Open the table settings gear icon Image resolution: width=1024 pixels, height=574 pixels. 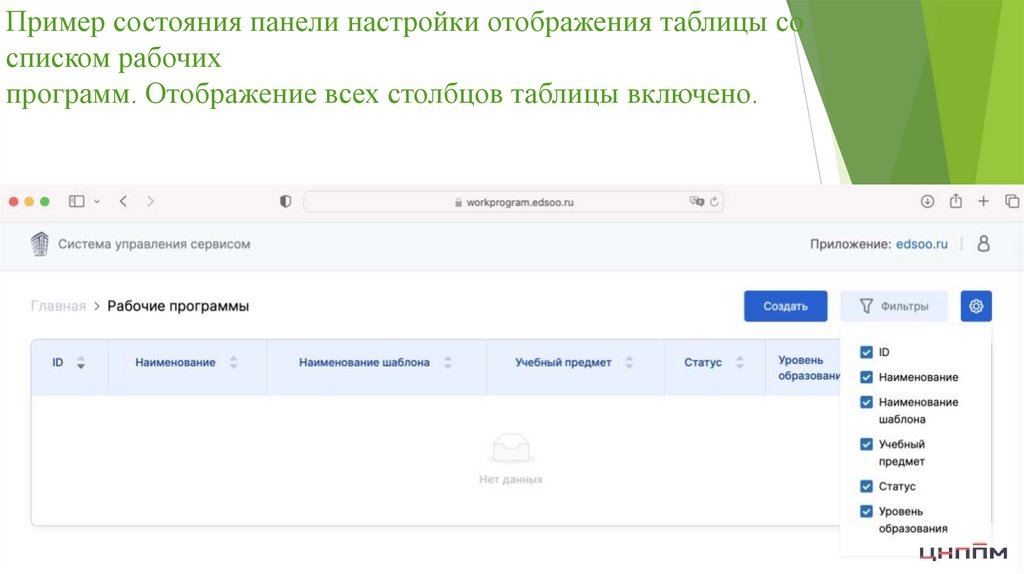[x=976, y=306]
